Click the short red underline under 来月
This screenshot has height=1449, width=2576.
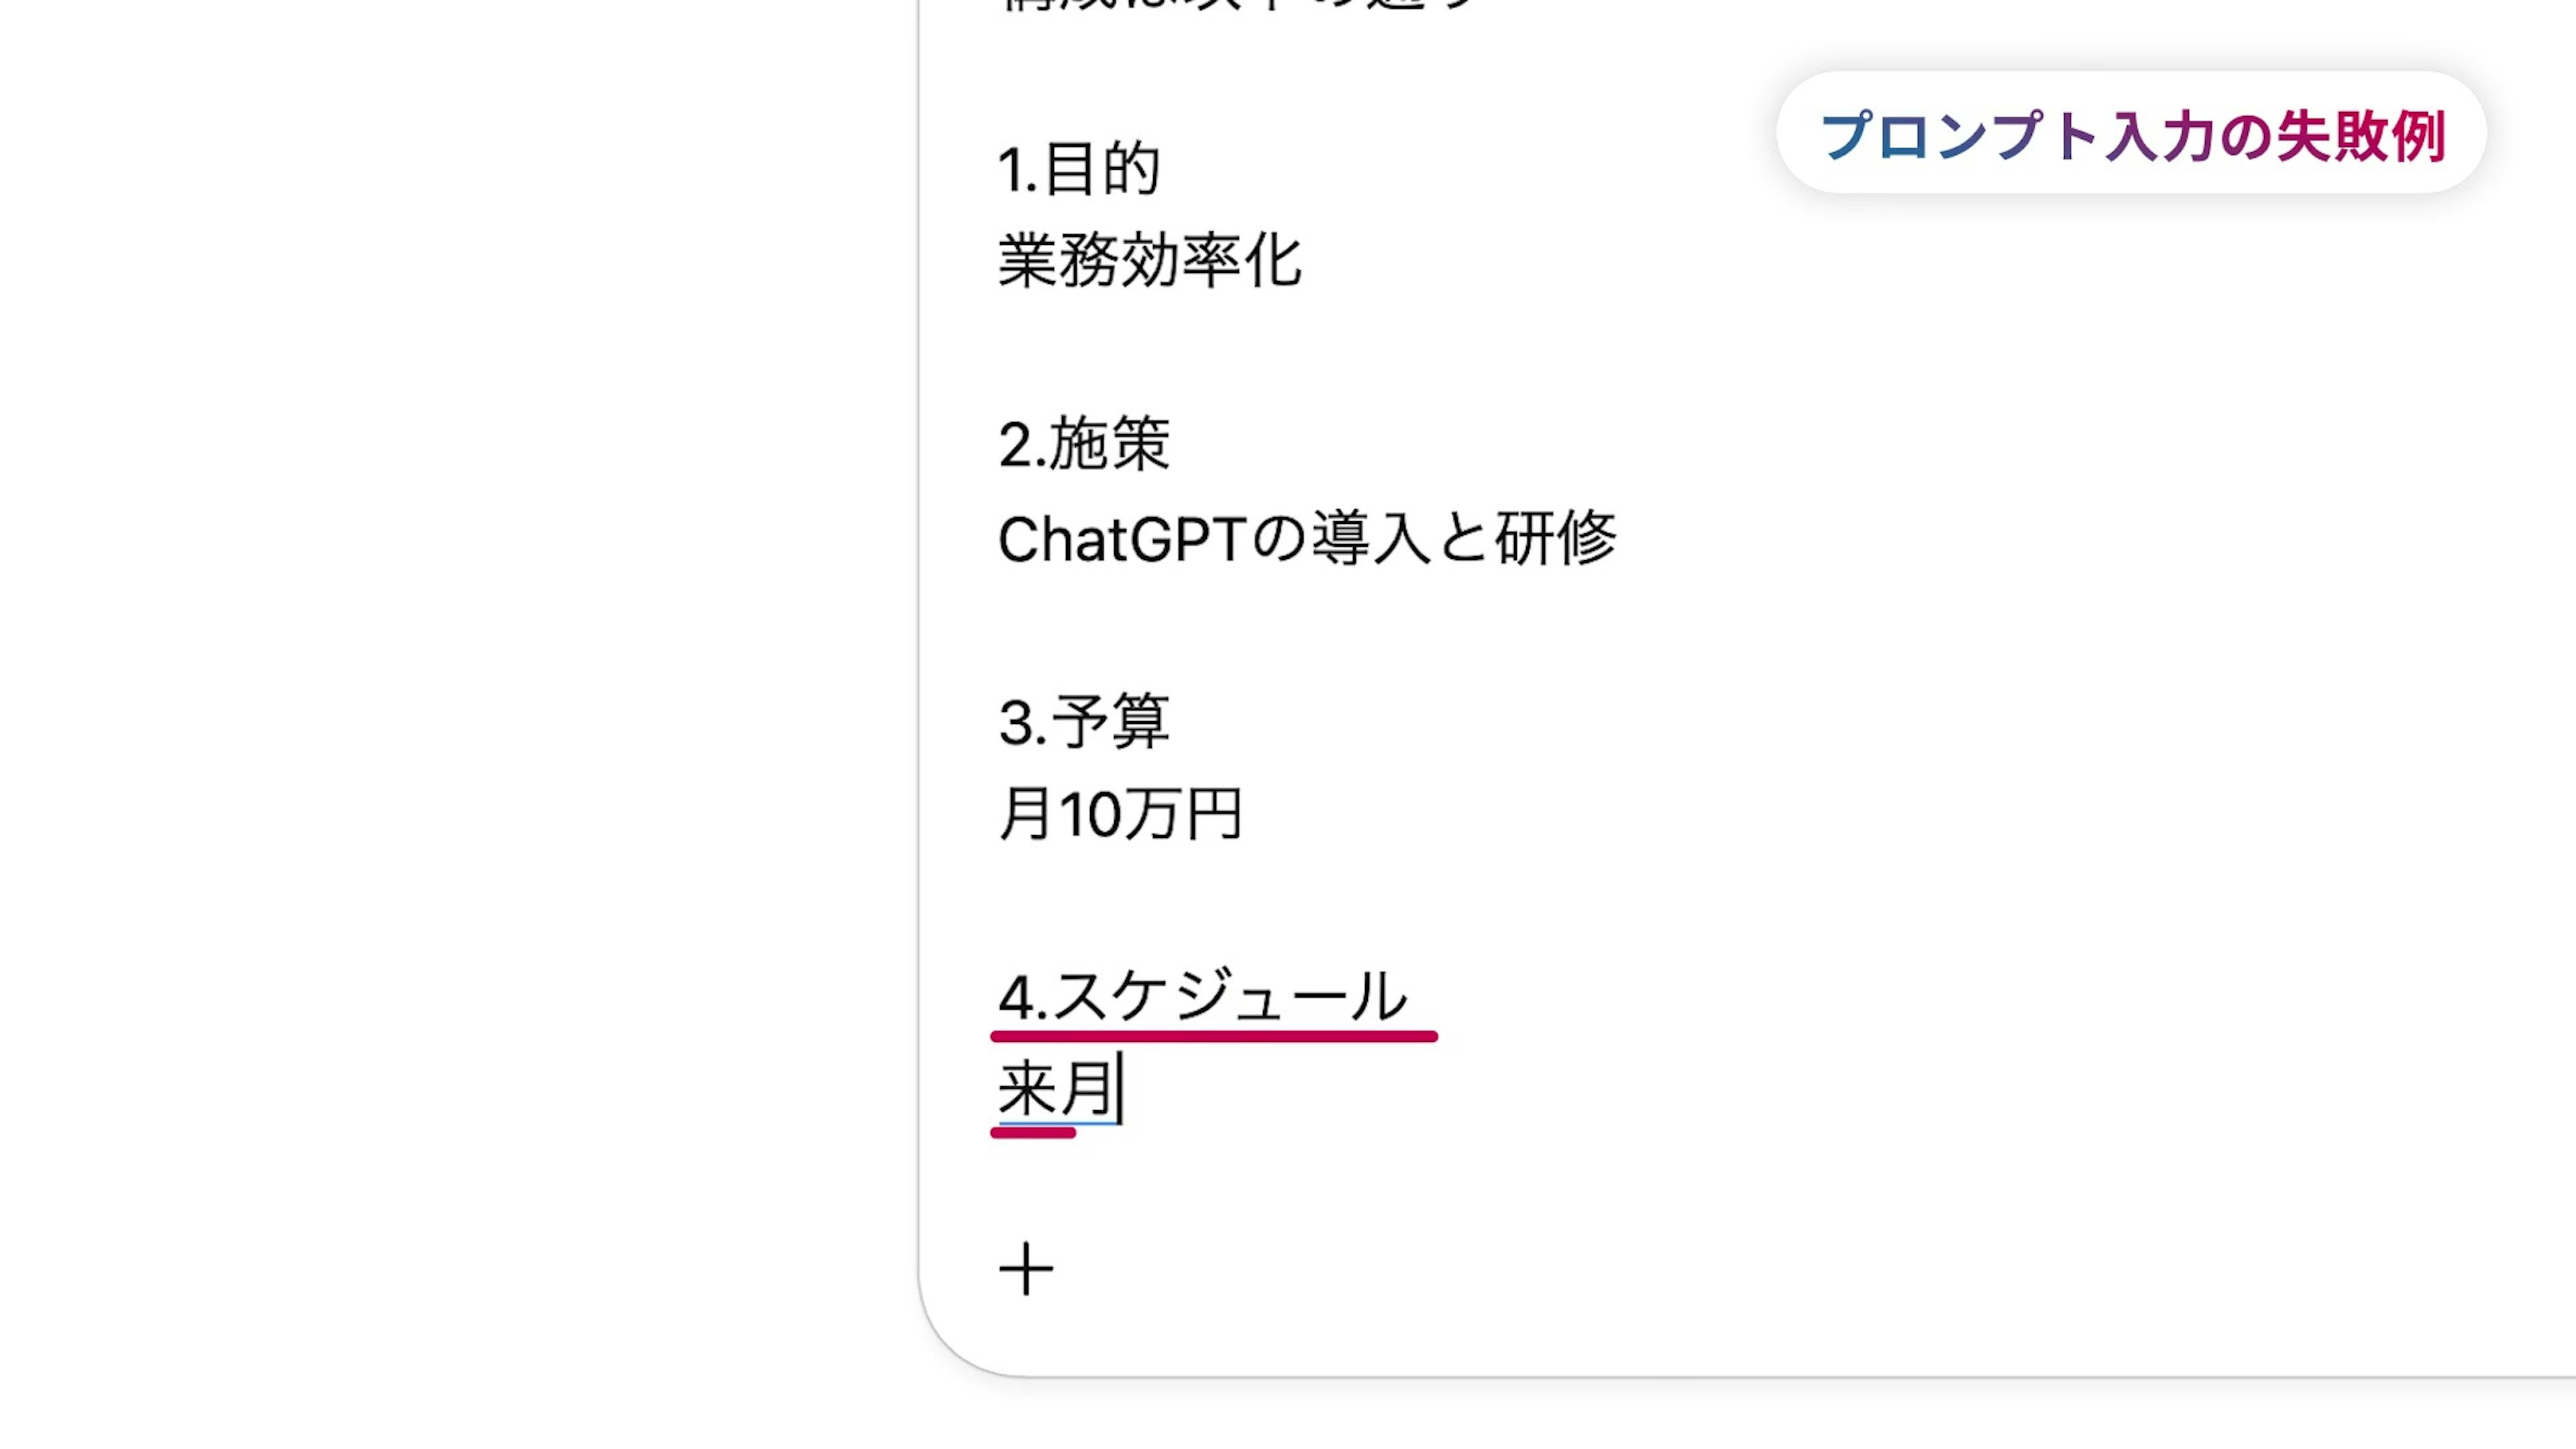[1033, 1133]
